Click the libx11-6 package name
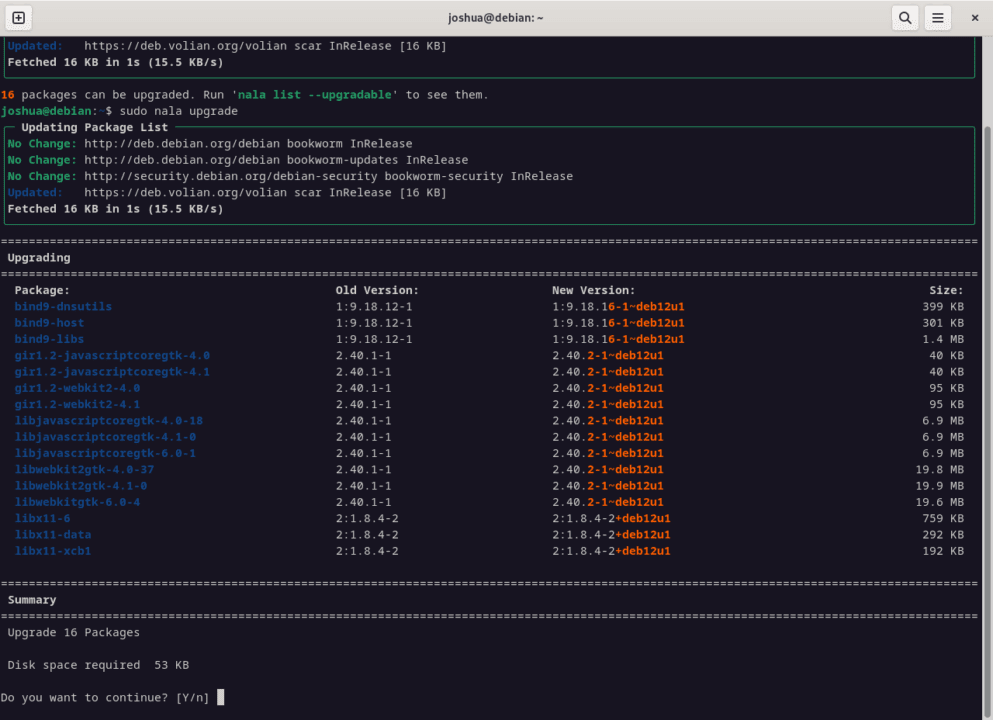 [x=42, y=518]
